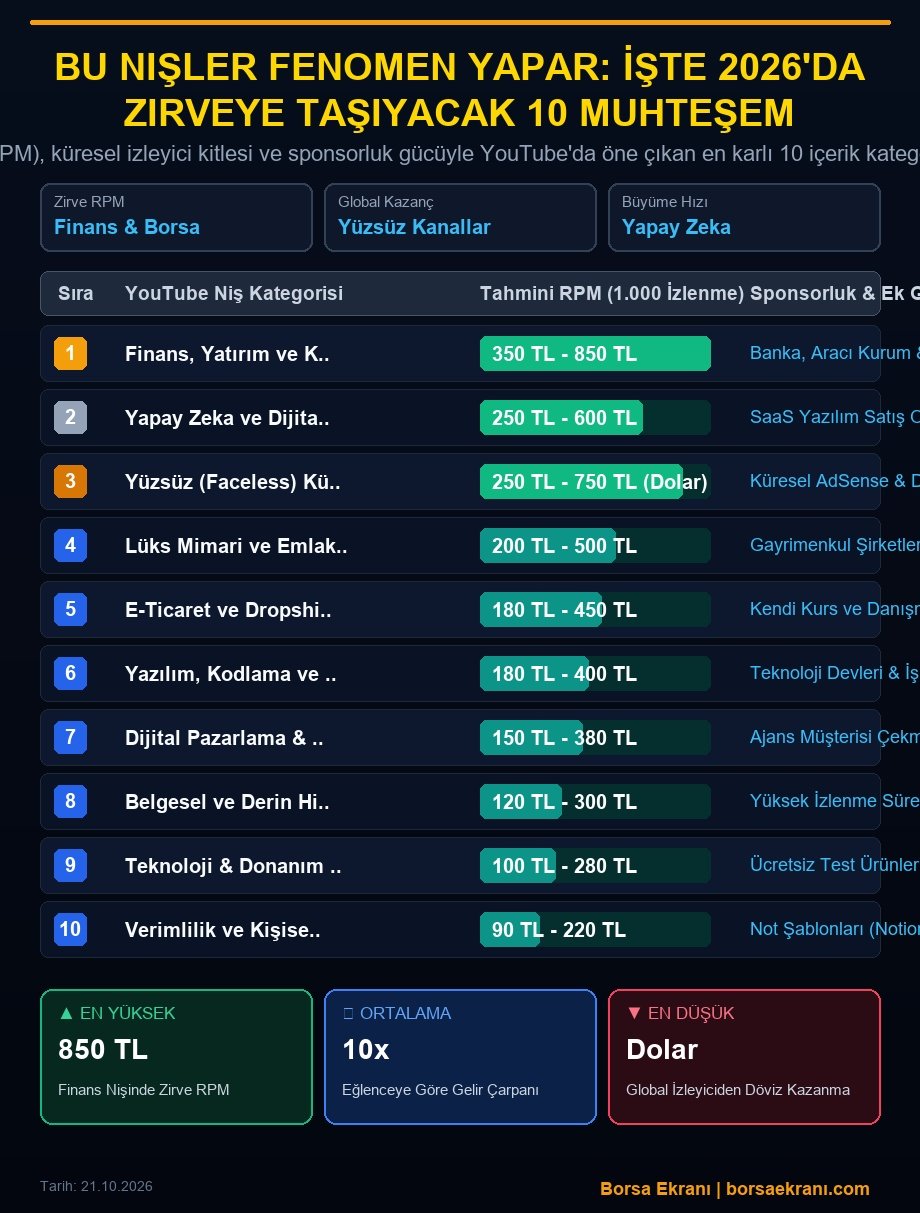Screen dimensions: 920x1213
Task: Open the green "EN YÜKSEK 850 TL" card
Action: click(x=176, y=1057)
